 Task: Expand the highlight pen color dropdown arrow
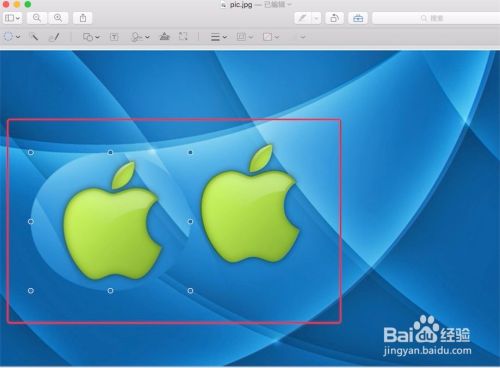pyautogui.click(x=316, y=18)
